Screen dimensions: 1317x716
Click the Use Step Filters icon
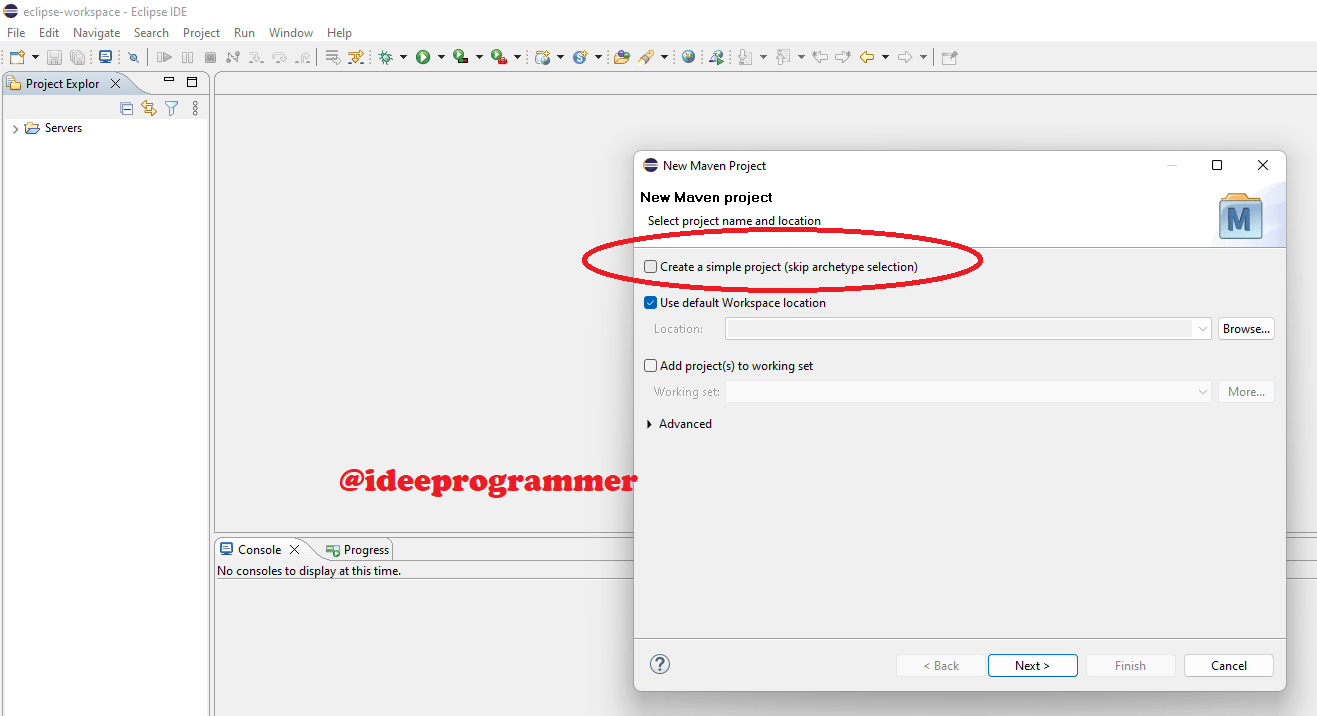pyautogui.click(x=356, y=57)
